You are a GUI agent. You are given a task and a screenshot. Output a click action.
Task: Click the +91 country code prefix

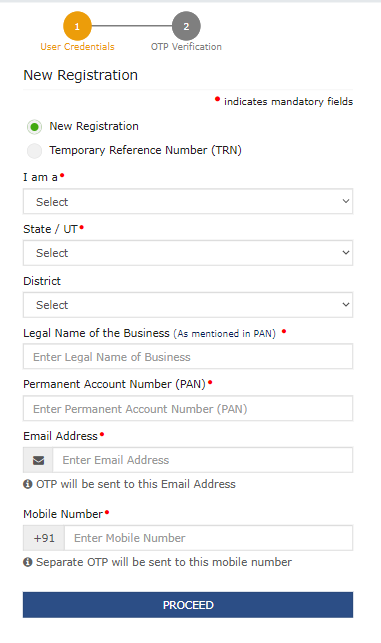click(44, 538)
